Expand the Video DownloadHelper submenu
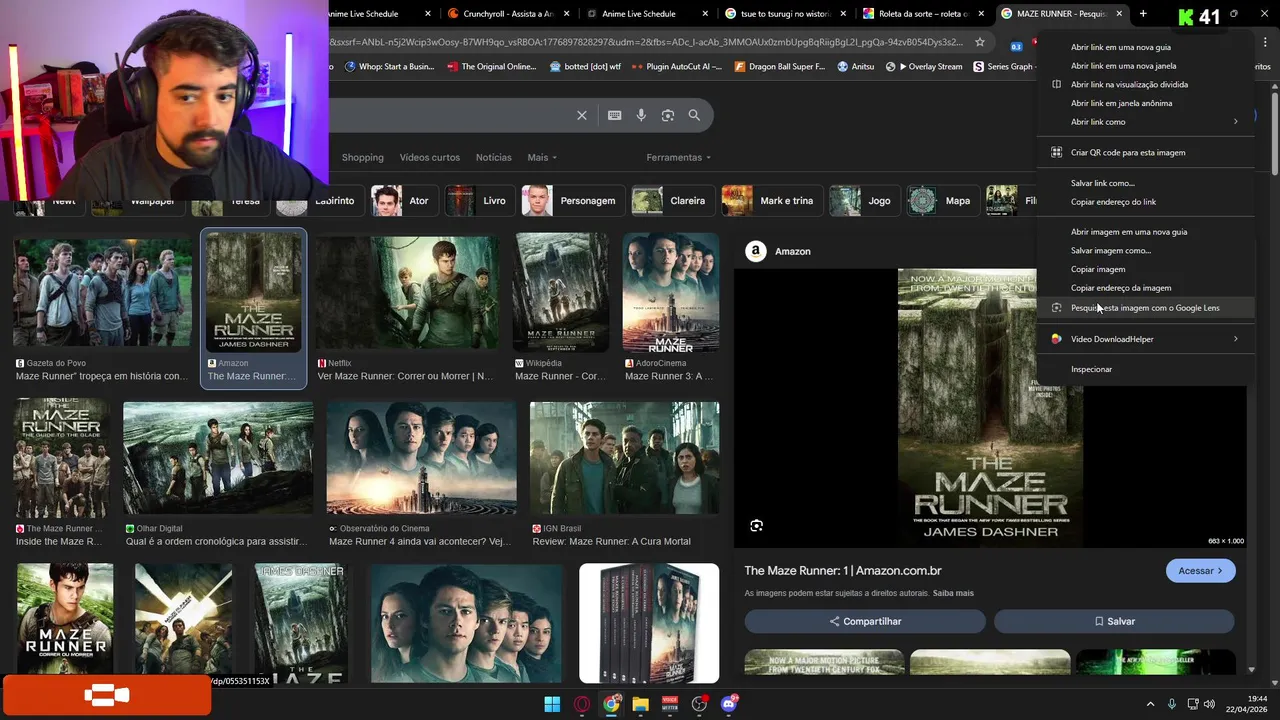 pyautogui.click(x=1145, y=339)
